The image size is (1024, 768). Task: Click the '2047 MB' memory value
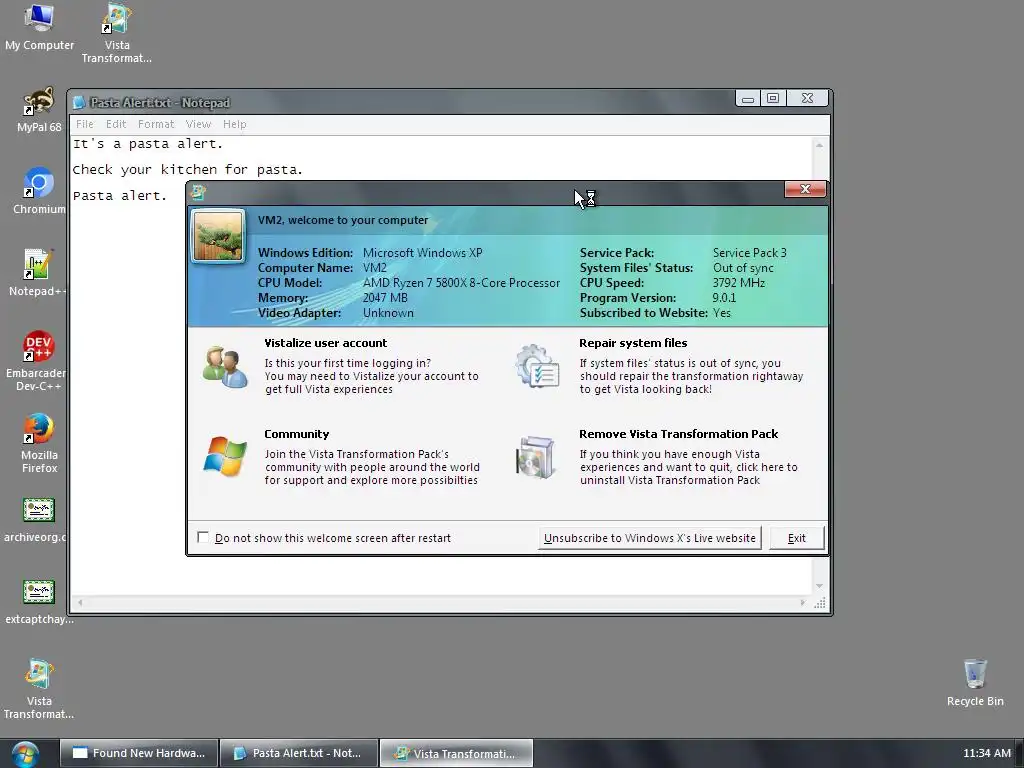coord(385,298)
